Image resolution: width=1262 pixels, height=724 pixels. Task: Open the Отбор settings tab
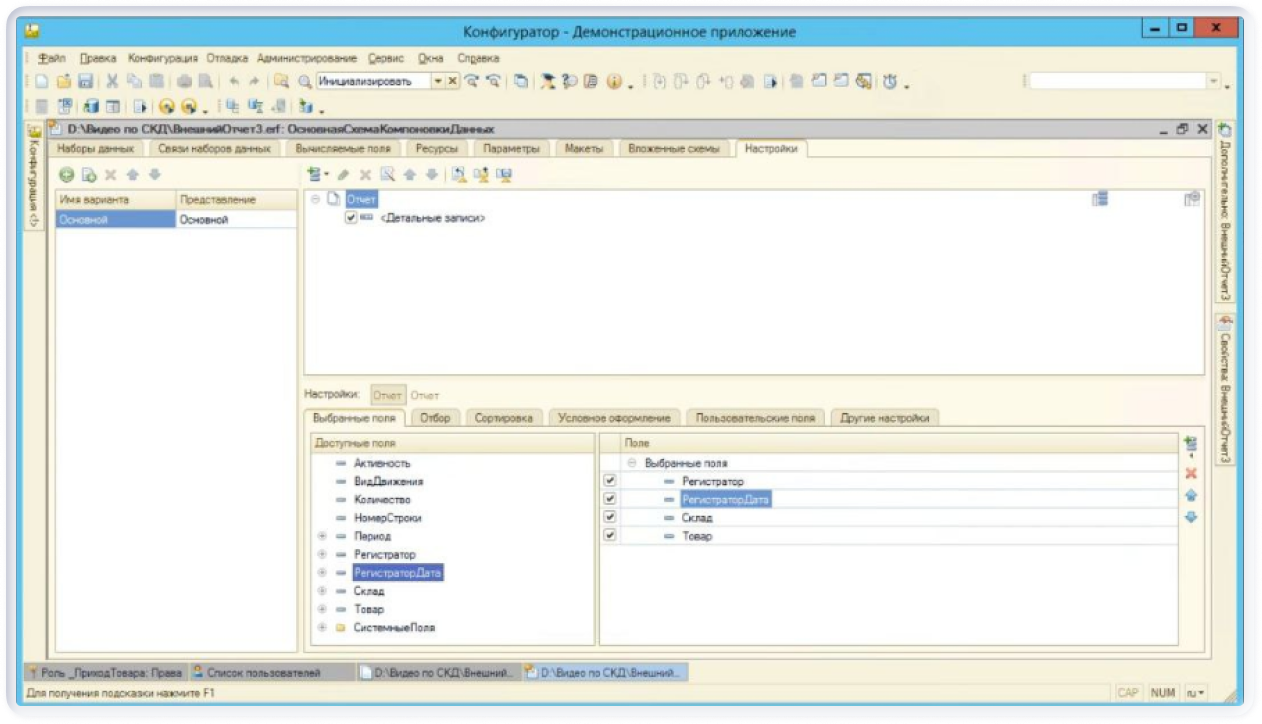coord(434,418)
